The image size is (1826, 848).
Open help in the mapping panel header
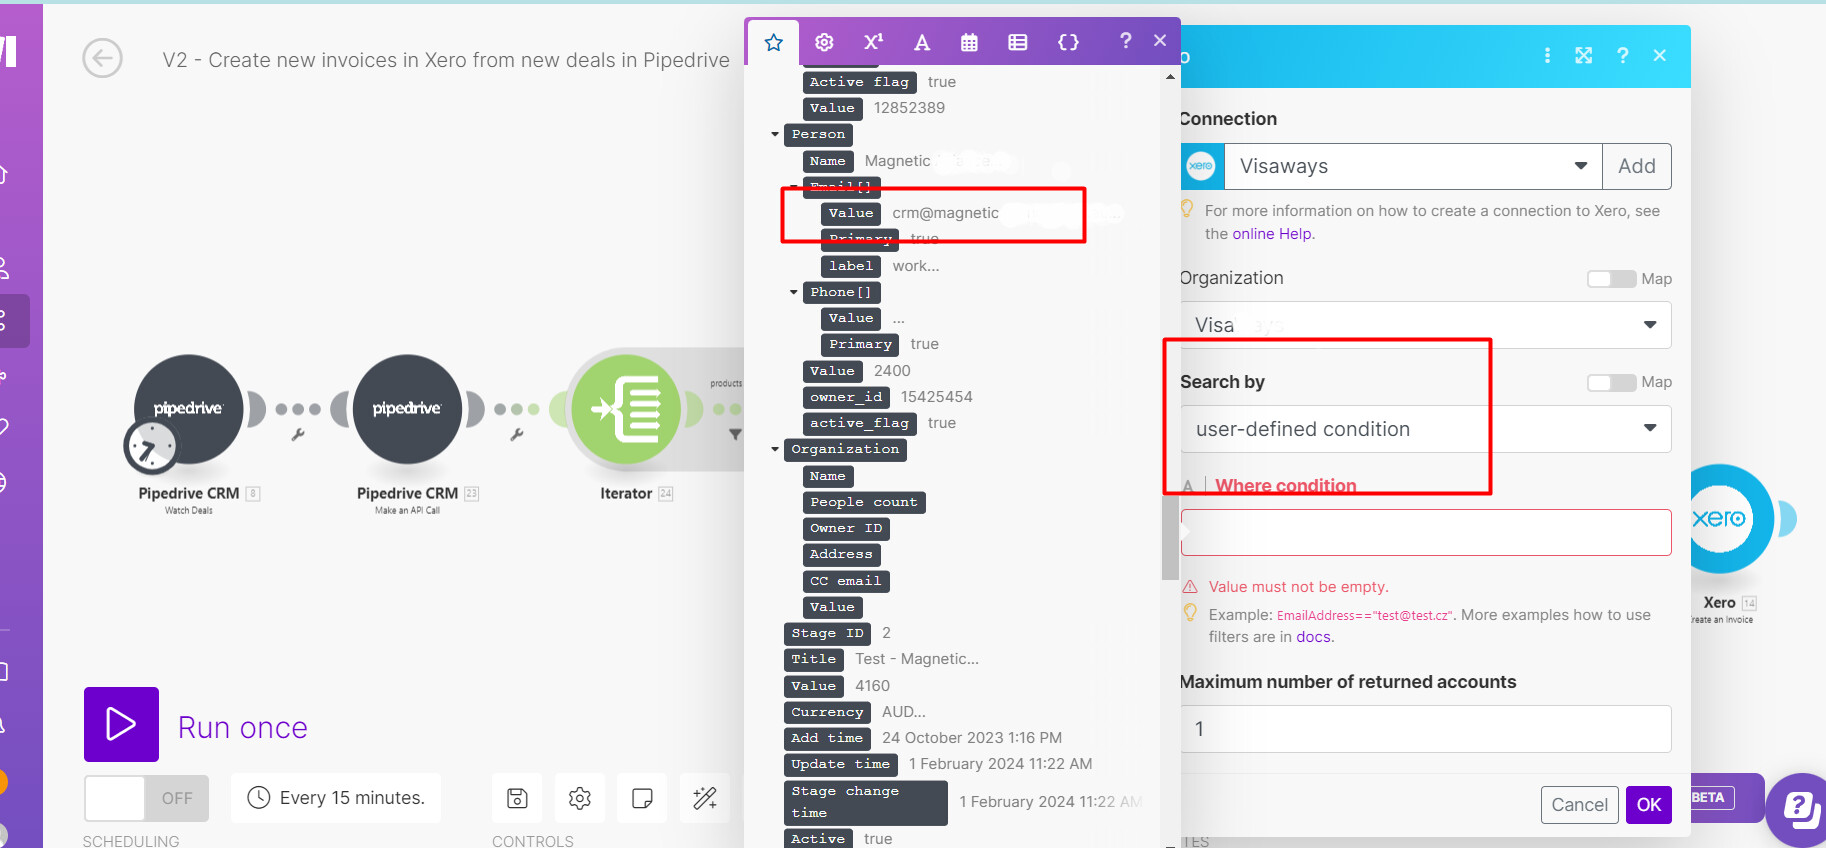[x=1126, y=40]
